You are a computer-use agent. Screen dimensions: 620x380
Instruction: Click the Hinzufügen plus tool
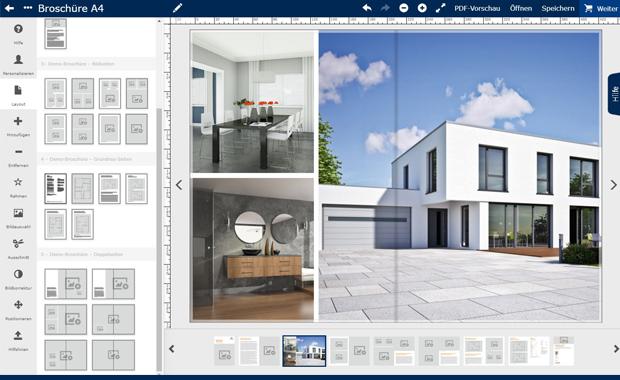[18, 126]
